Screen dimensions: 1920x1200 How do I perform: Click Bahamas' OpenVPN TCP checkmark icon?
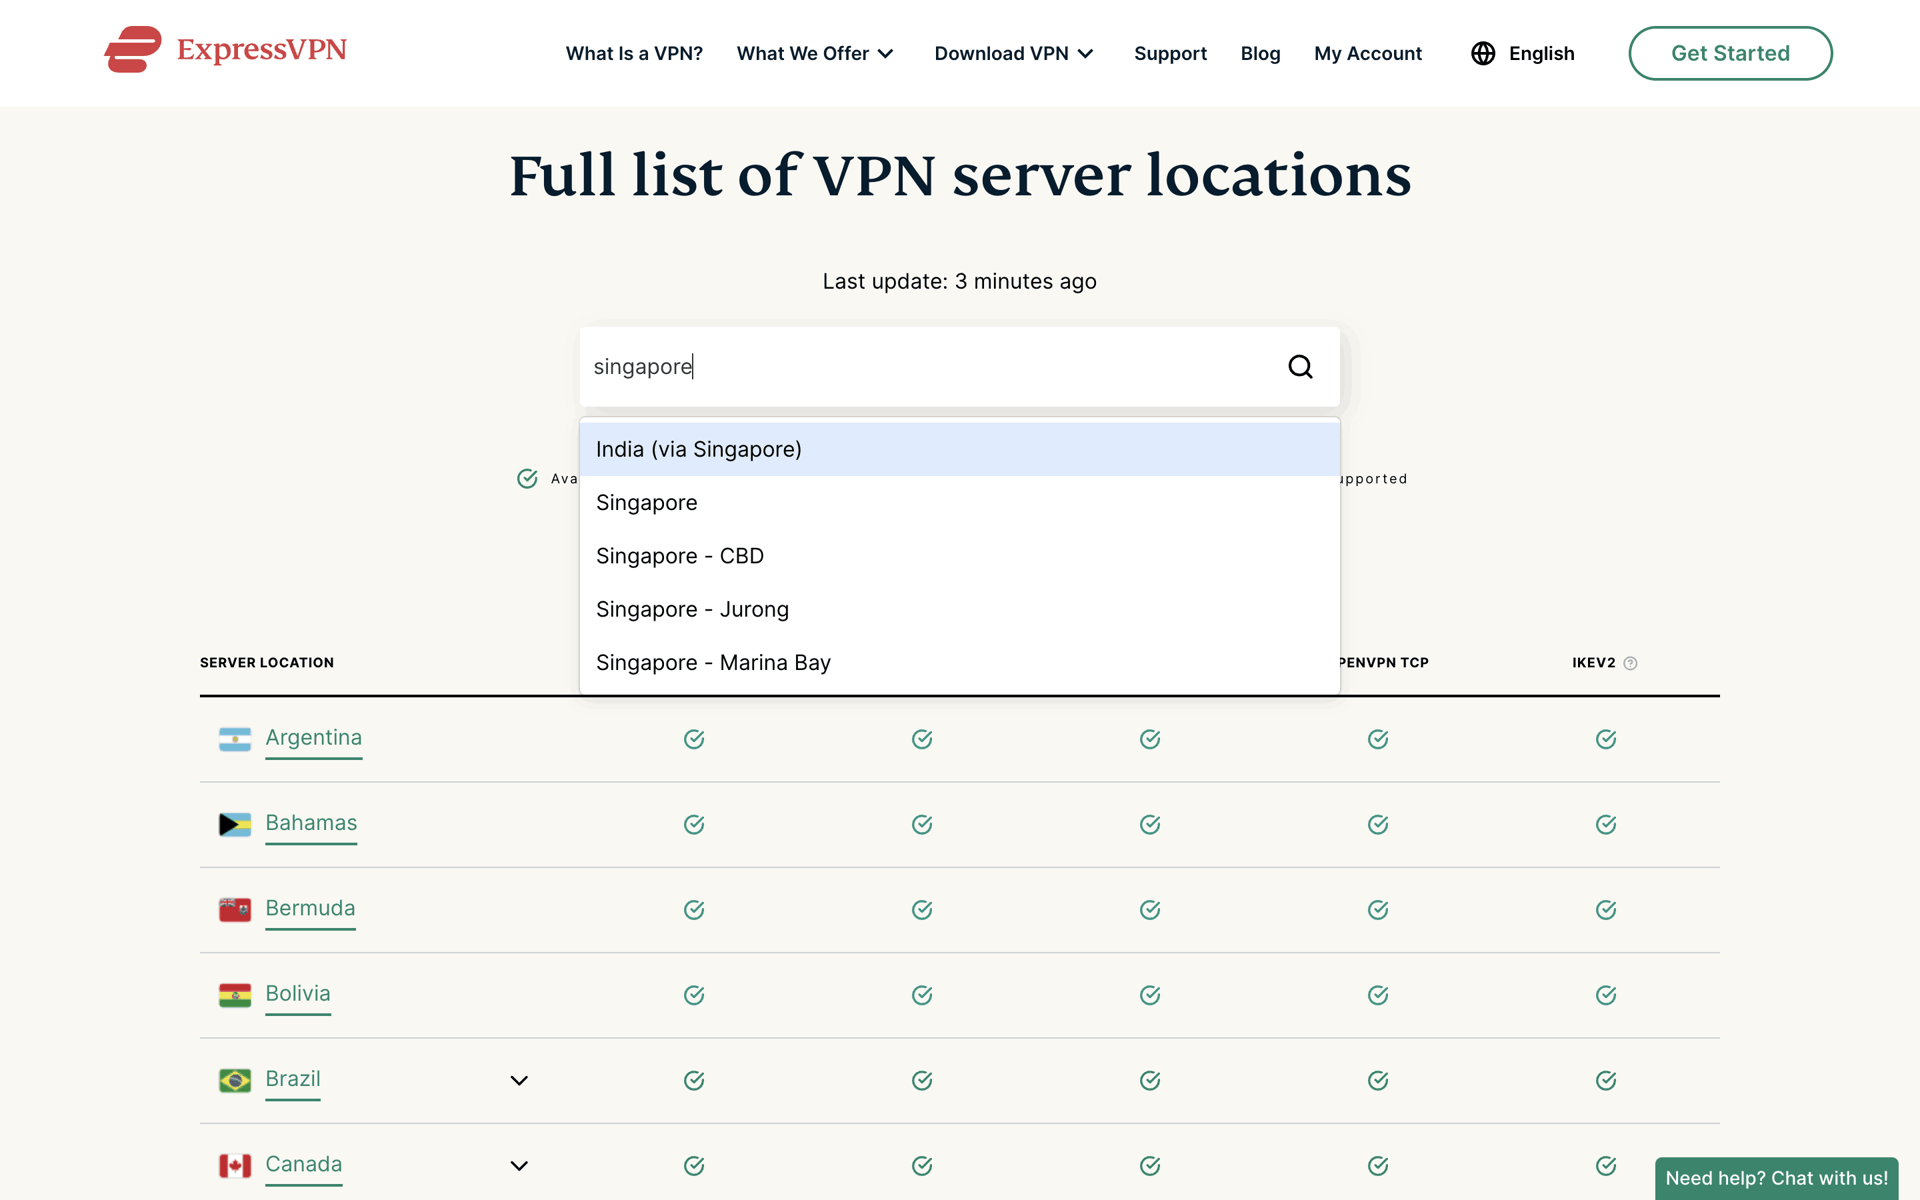1378,824
